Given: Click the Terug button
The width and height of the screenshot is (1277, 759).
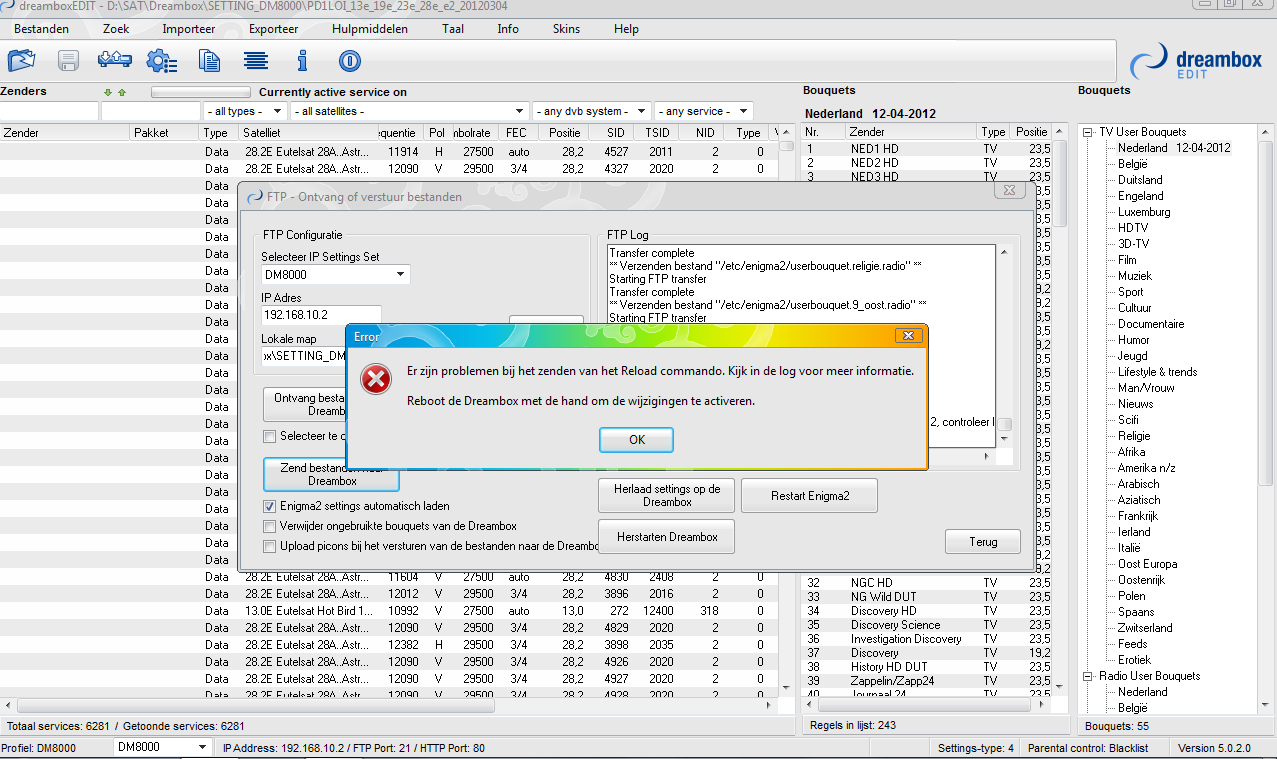Looking at the screenshot, I should click(x=983, y=542).
